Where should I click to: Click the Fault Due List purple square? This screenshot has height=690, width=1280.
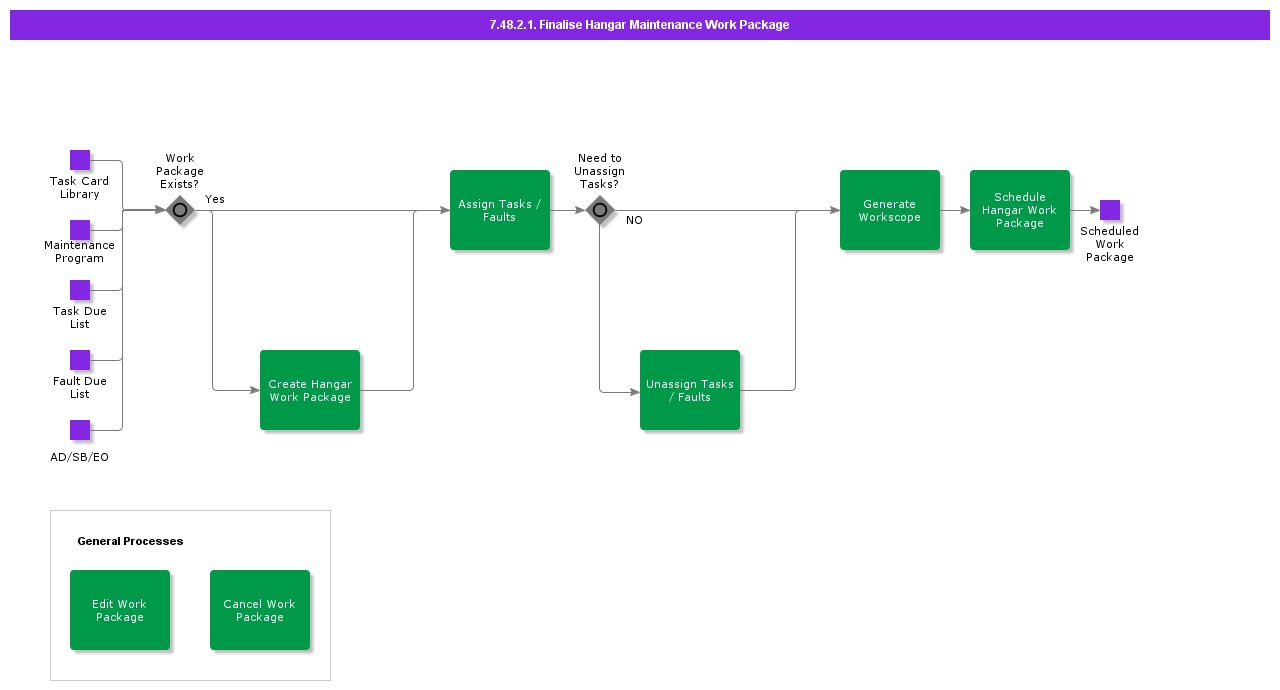(x=80, y=360)
